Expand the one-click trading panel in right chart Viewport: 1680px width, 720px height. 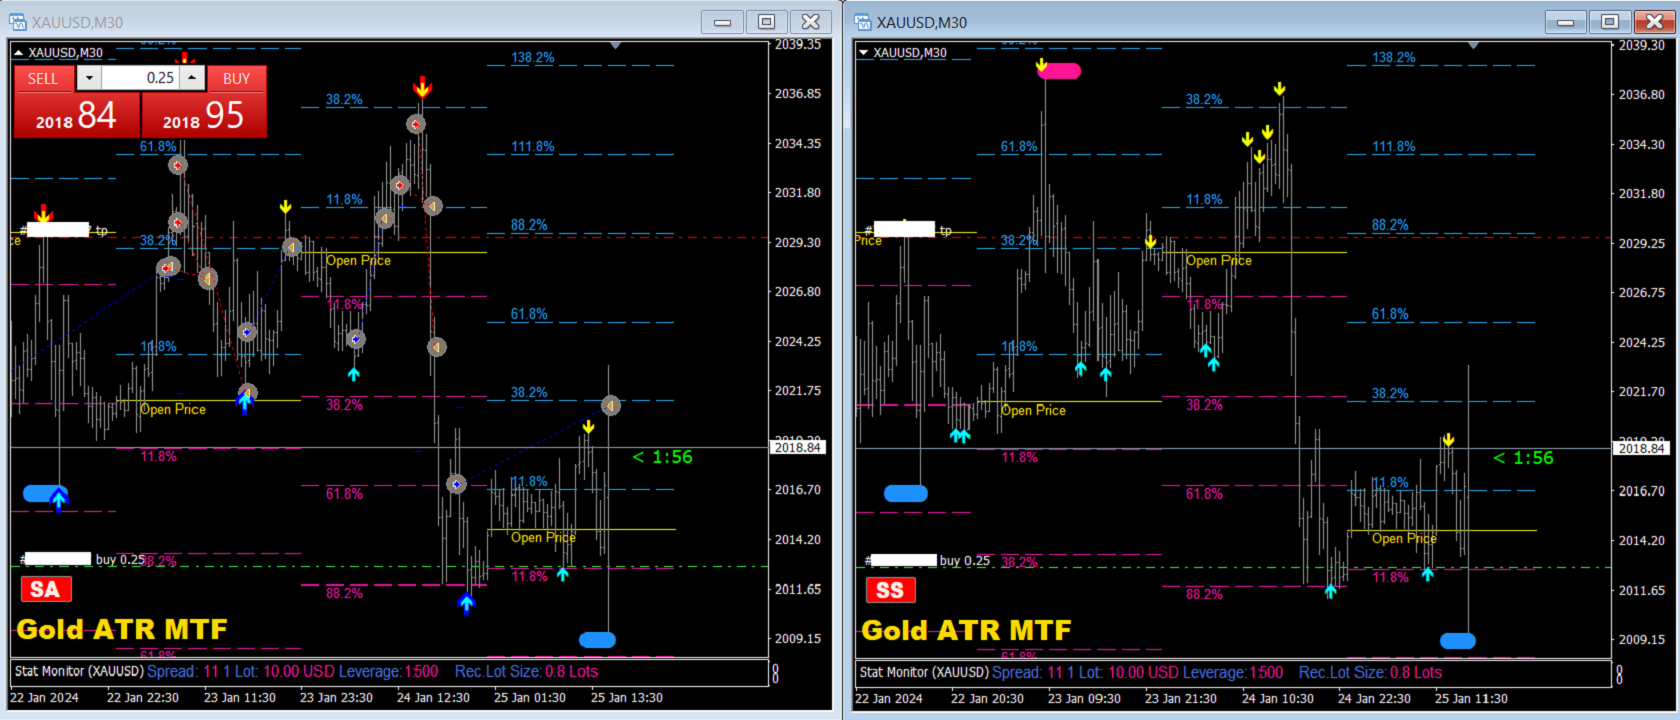pos(864,53)
